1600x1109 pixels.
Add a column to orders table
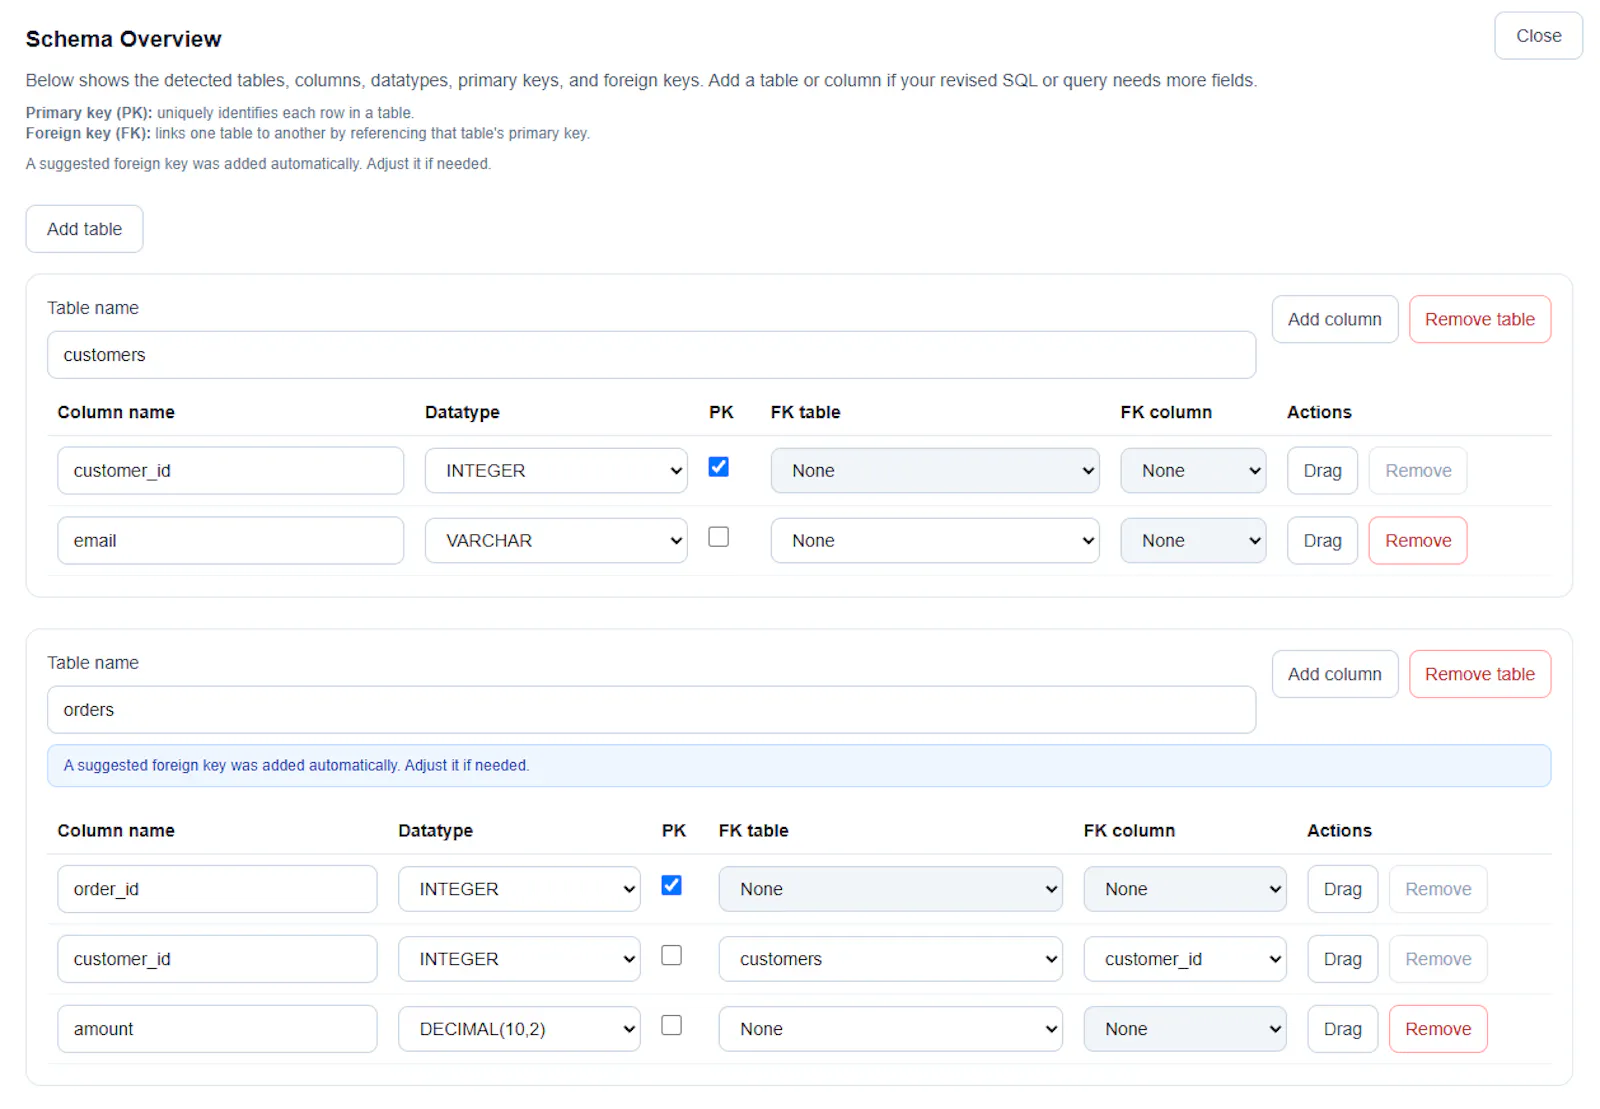[1334, 674]
